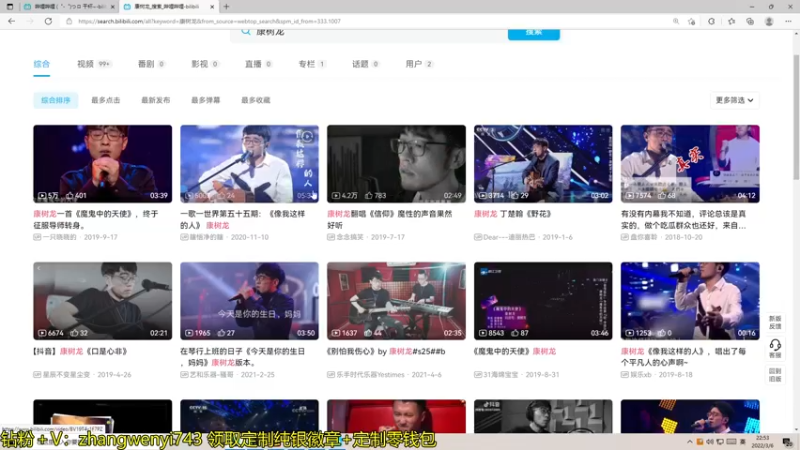Image resolution: width=800 pixels, height=450 pixels.
Task: Open the tab actions menu icon
Action: click(x=10, y=7)
